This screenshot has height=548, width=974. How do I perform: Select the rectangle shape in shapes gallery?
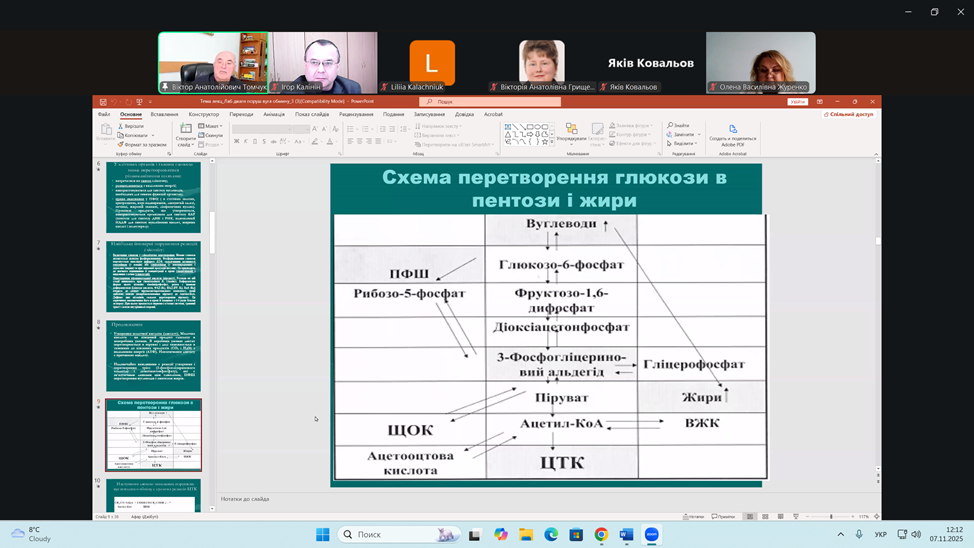[x=530, y=127]
